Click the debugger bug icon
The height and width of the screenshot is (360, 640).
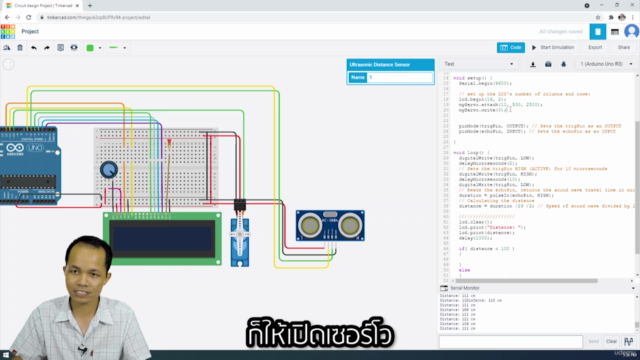pyautogui.click(x=563, y=64)
